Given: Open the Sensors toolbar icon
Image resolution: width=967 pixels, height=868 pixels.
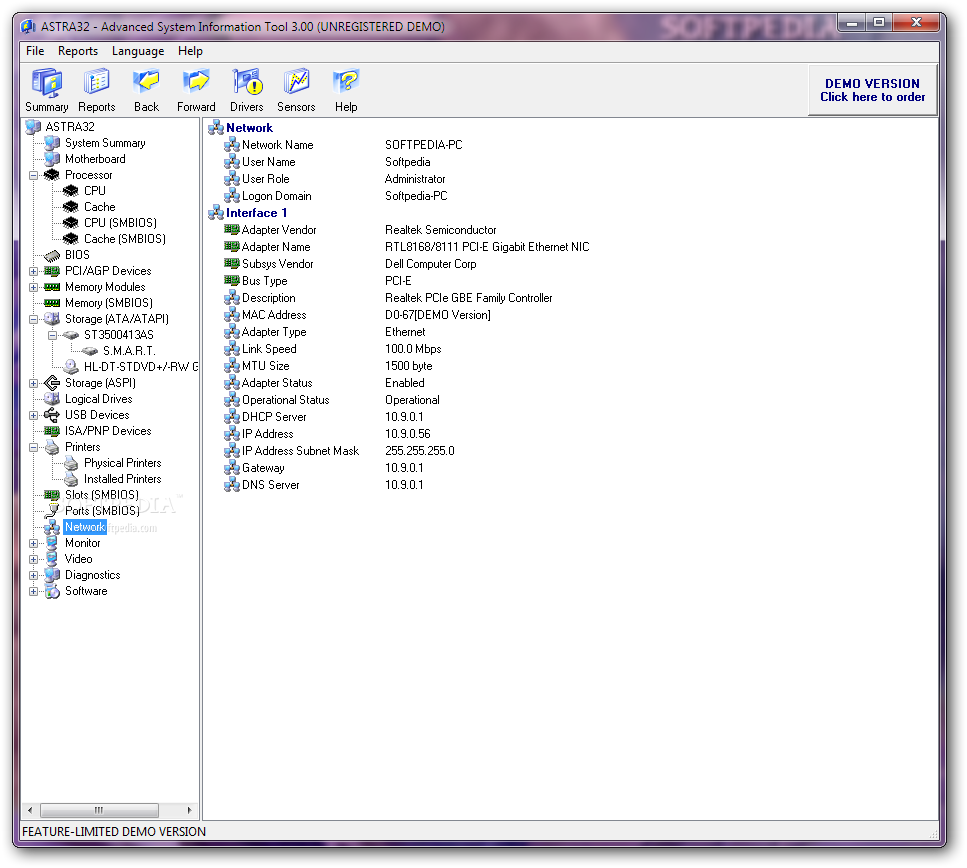Looking at the screenshot, I should pyautogui.click(x=296, y=90).
